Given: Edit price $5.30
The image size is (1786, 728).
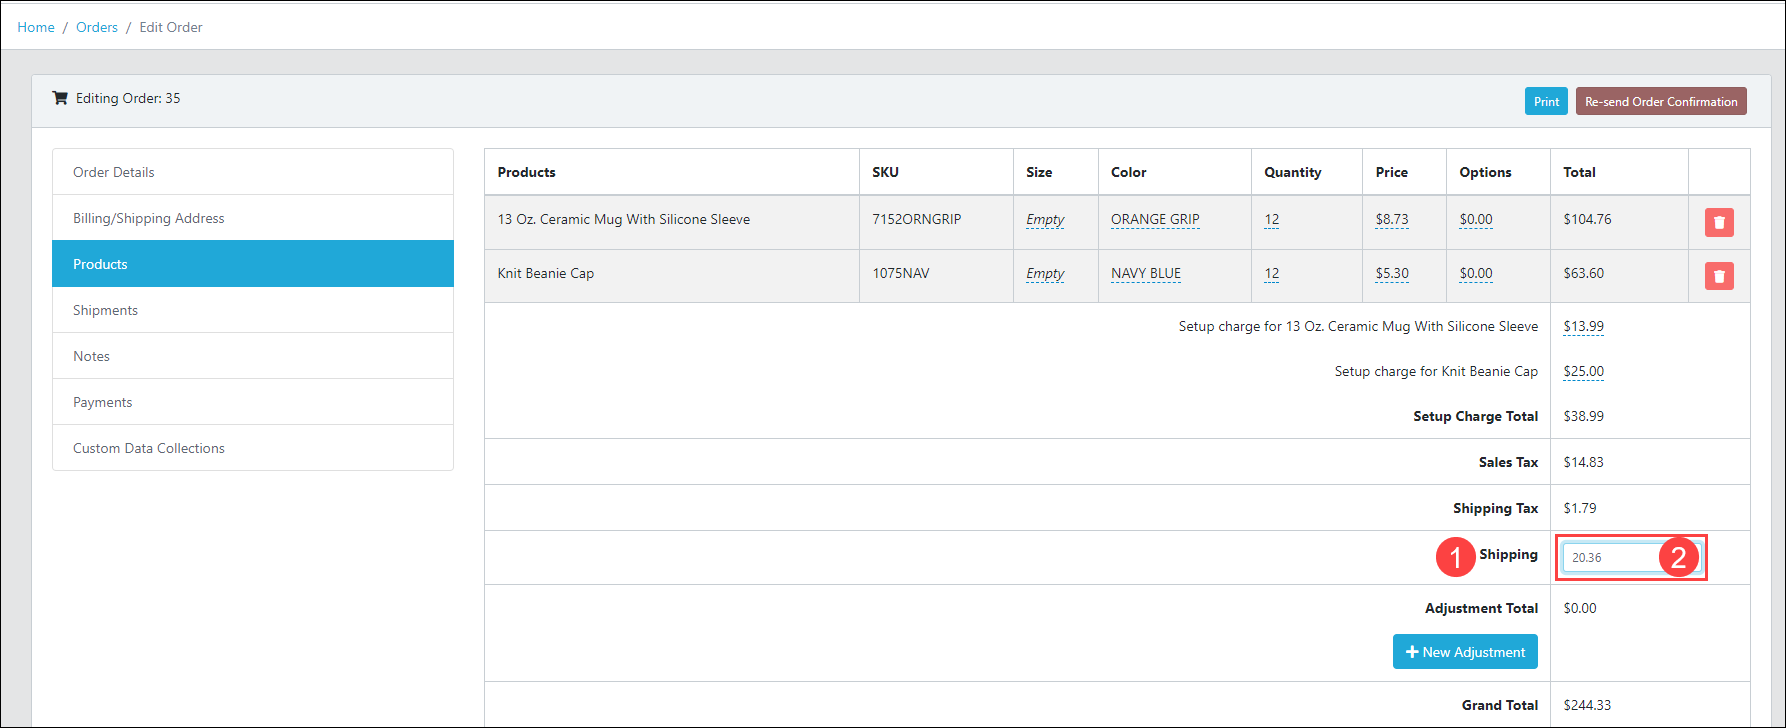Looking at the screenshot, I should [x=1392, y=273].
